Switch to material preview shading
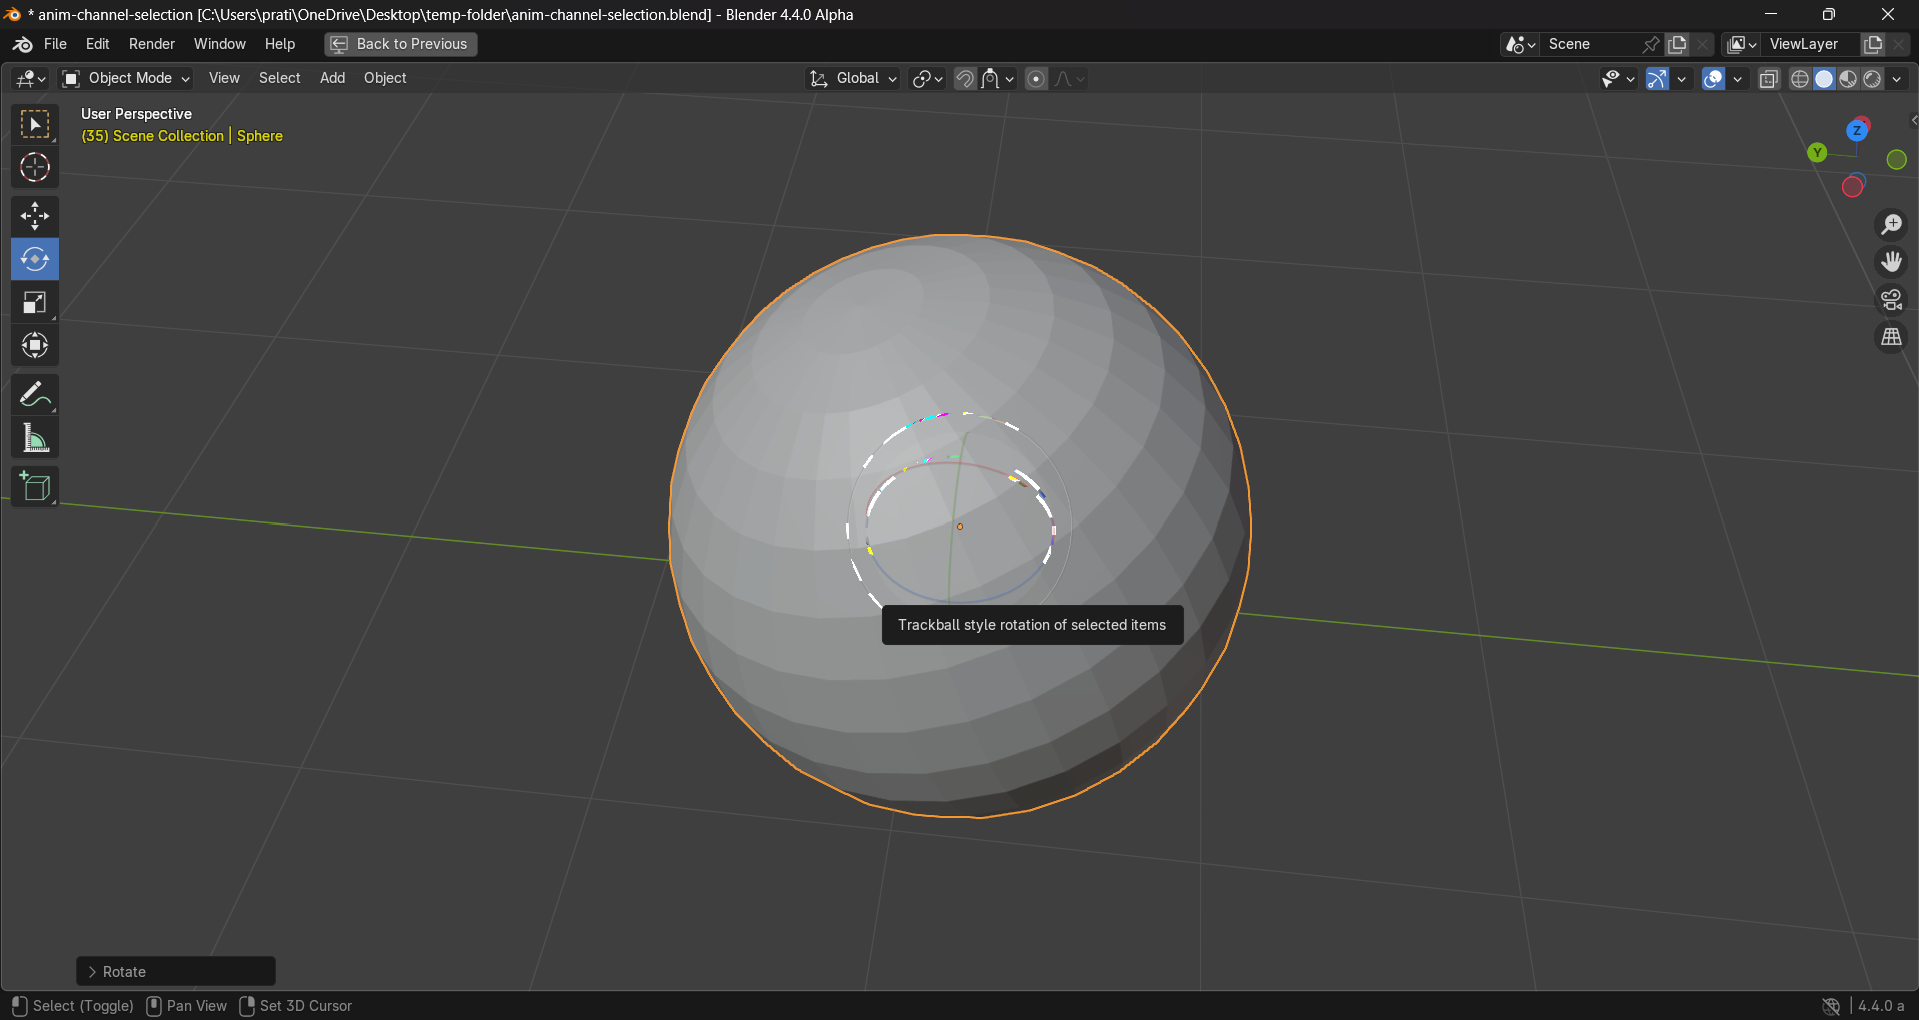Screen dimensions: 1919x1020 pos(1848,78)
